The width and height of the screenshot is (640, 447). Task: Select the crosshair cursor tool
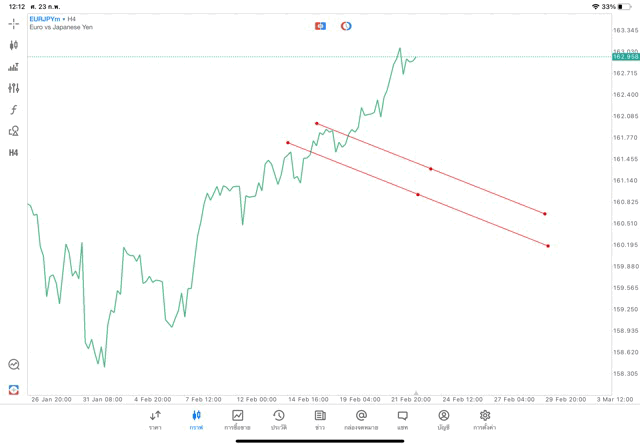(x=14, y=23)
